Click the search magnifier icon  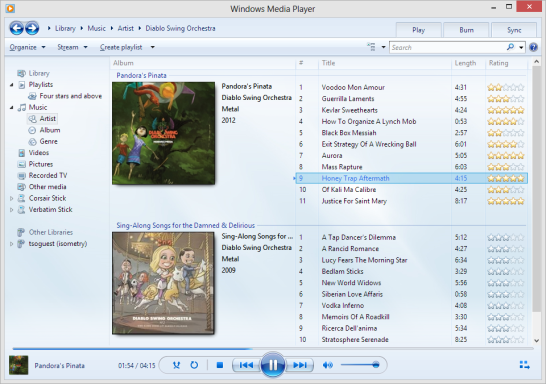tap(510, 47)
